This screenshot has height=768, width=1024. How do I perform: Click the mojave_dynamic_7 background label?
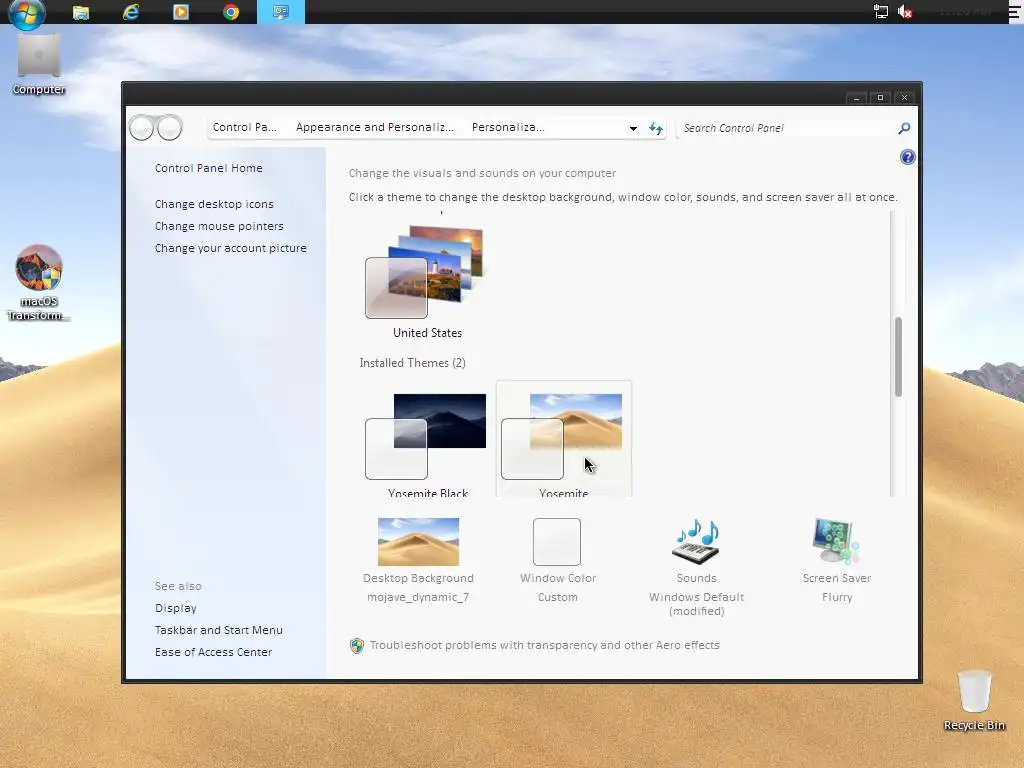[x=418, y=597]
